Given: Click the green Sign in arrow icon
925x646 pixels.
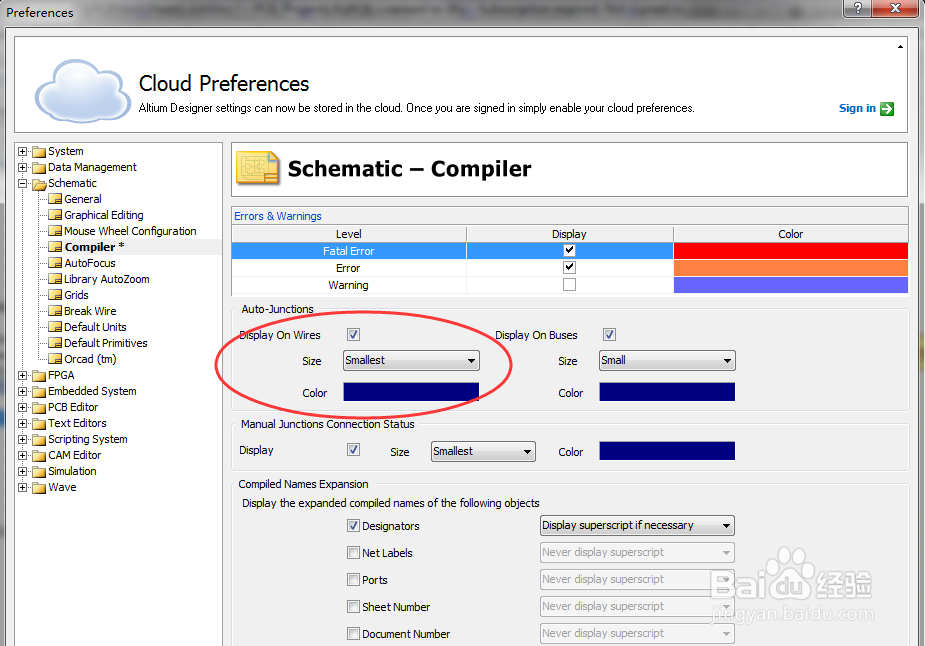Looking at the screenshot, I should click(887, 109).
